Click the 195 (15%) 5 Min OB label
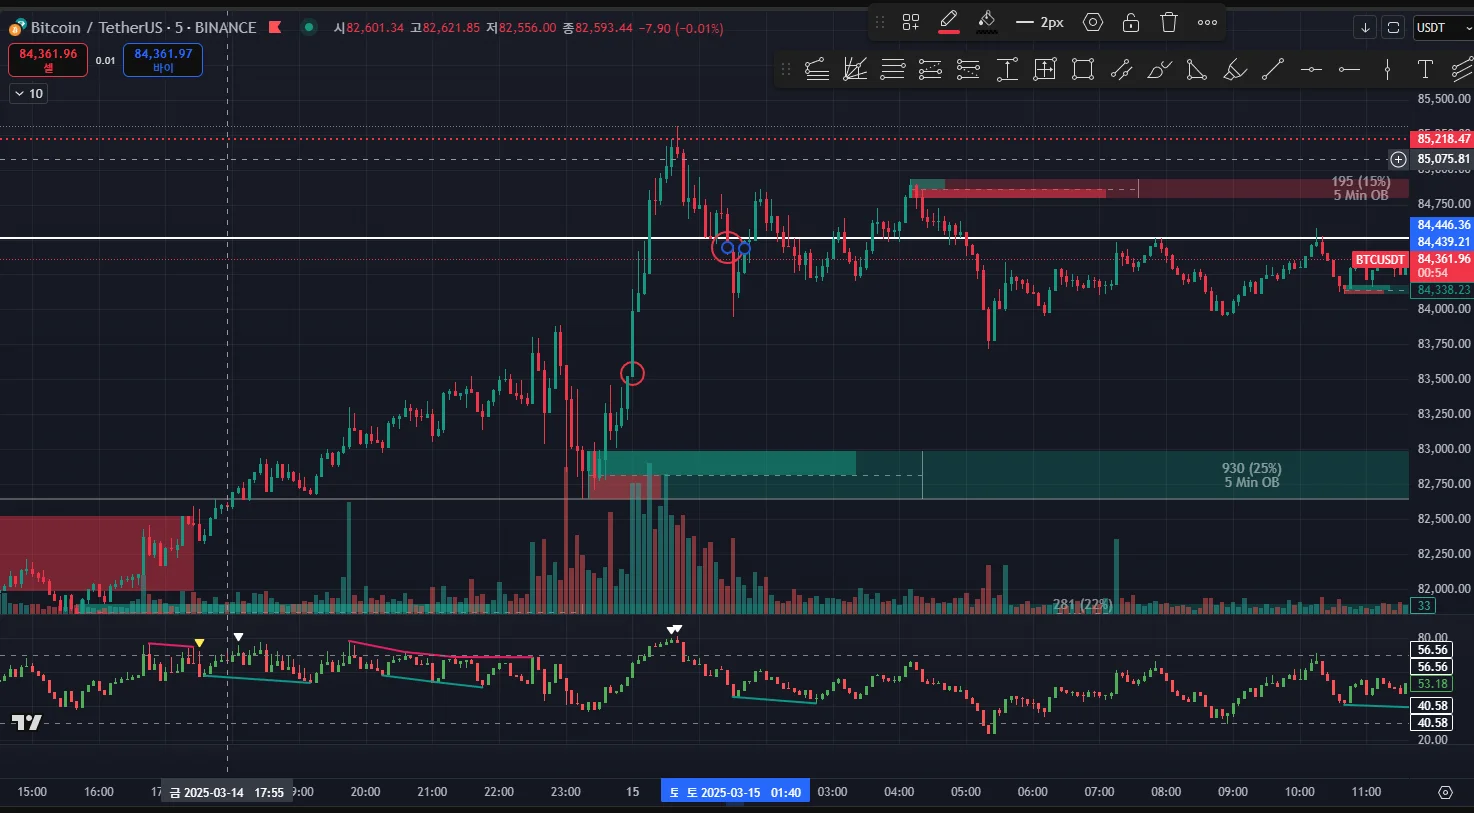Screen dimensions: 1474x813 (1360, 188)
